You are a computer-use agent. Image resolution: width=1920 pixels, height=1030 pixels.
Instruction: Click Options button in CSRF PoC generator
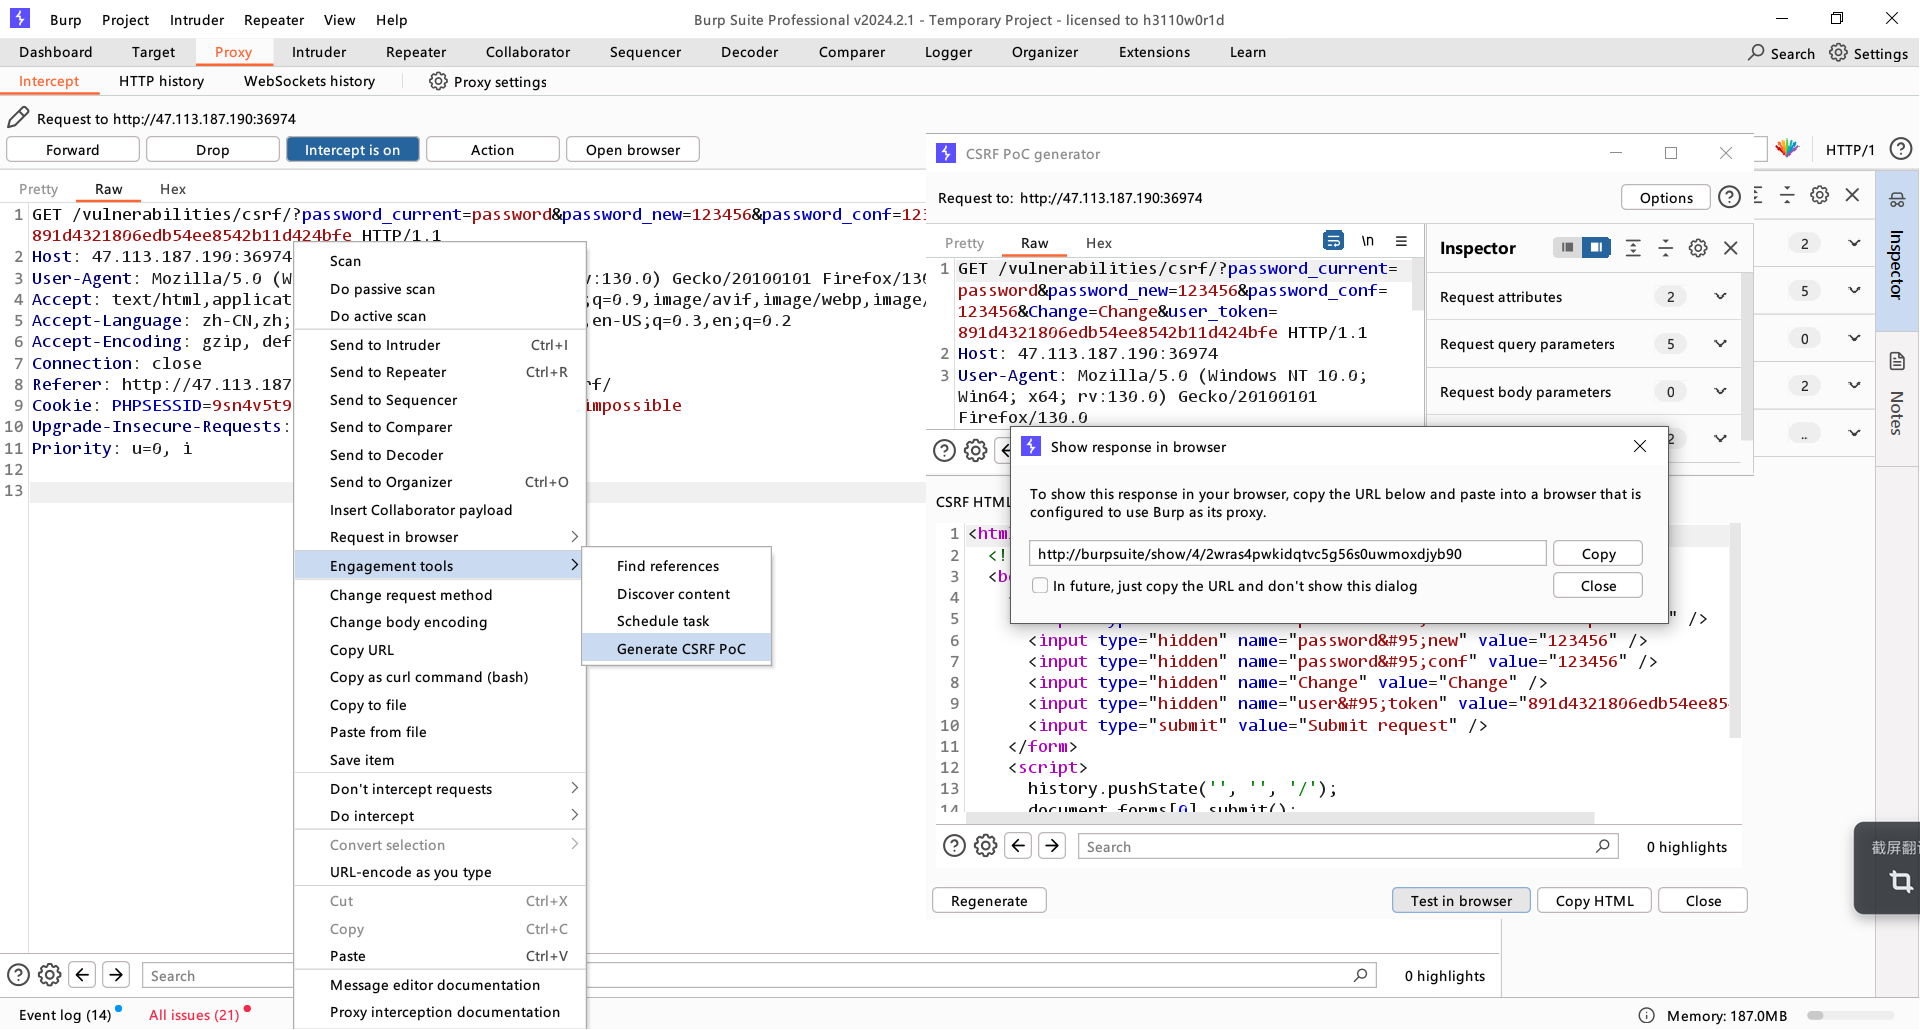tap(1666, 197)
